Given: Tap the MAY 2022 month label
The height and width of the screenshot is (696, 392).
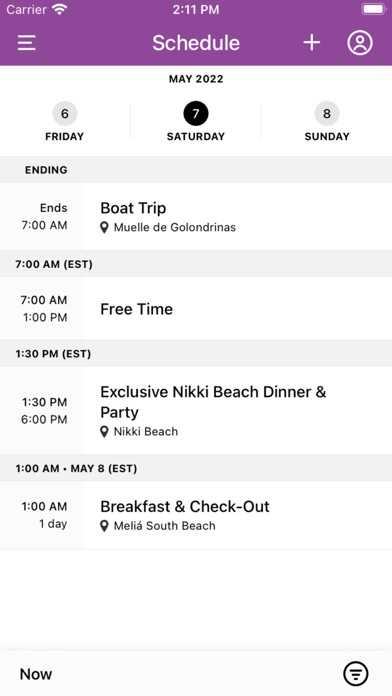Looking at the screenshot, I should 196,79.
